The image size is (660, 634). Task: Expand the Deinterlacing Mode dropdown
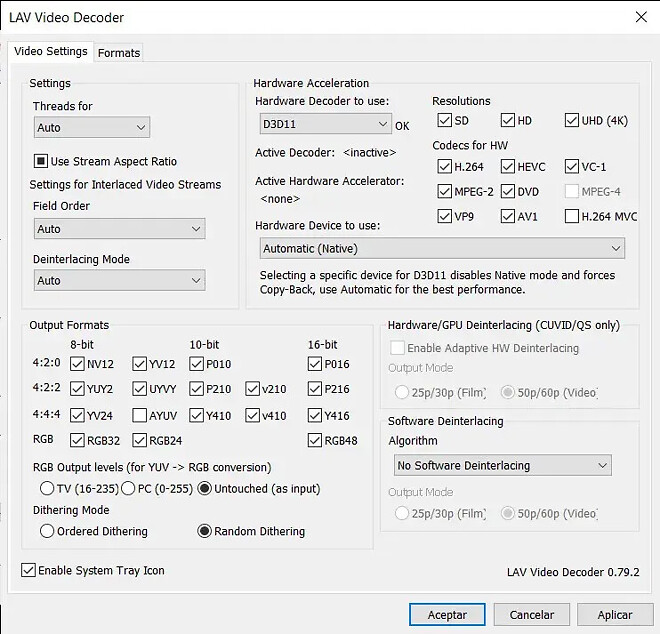pyautogui.click(x=119, y=281)
